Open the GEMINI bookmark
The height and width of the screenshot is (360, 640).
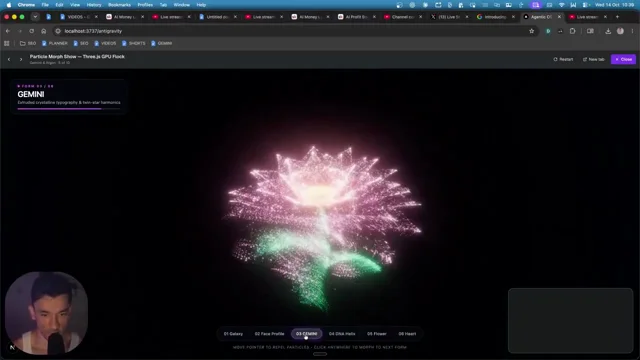click(162, 43)
